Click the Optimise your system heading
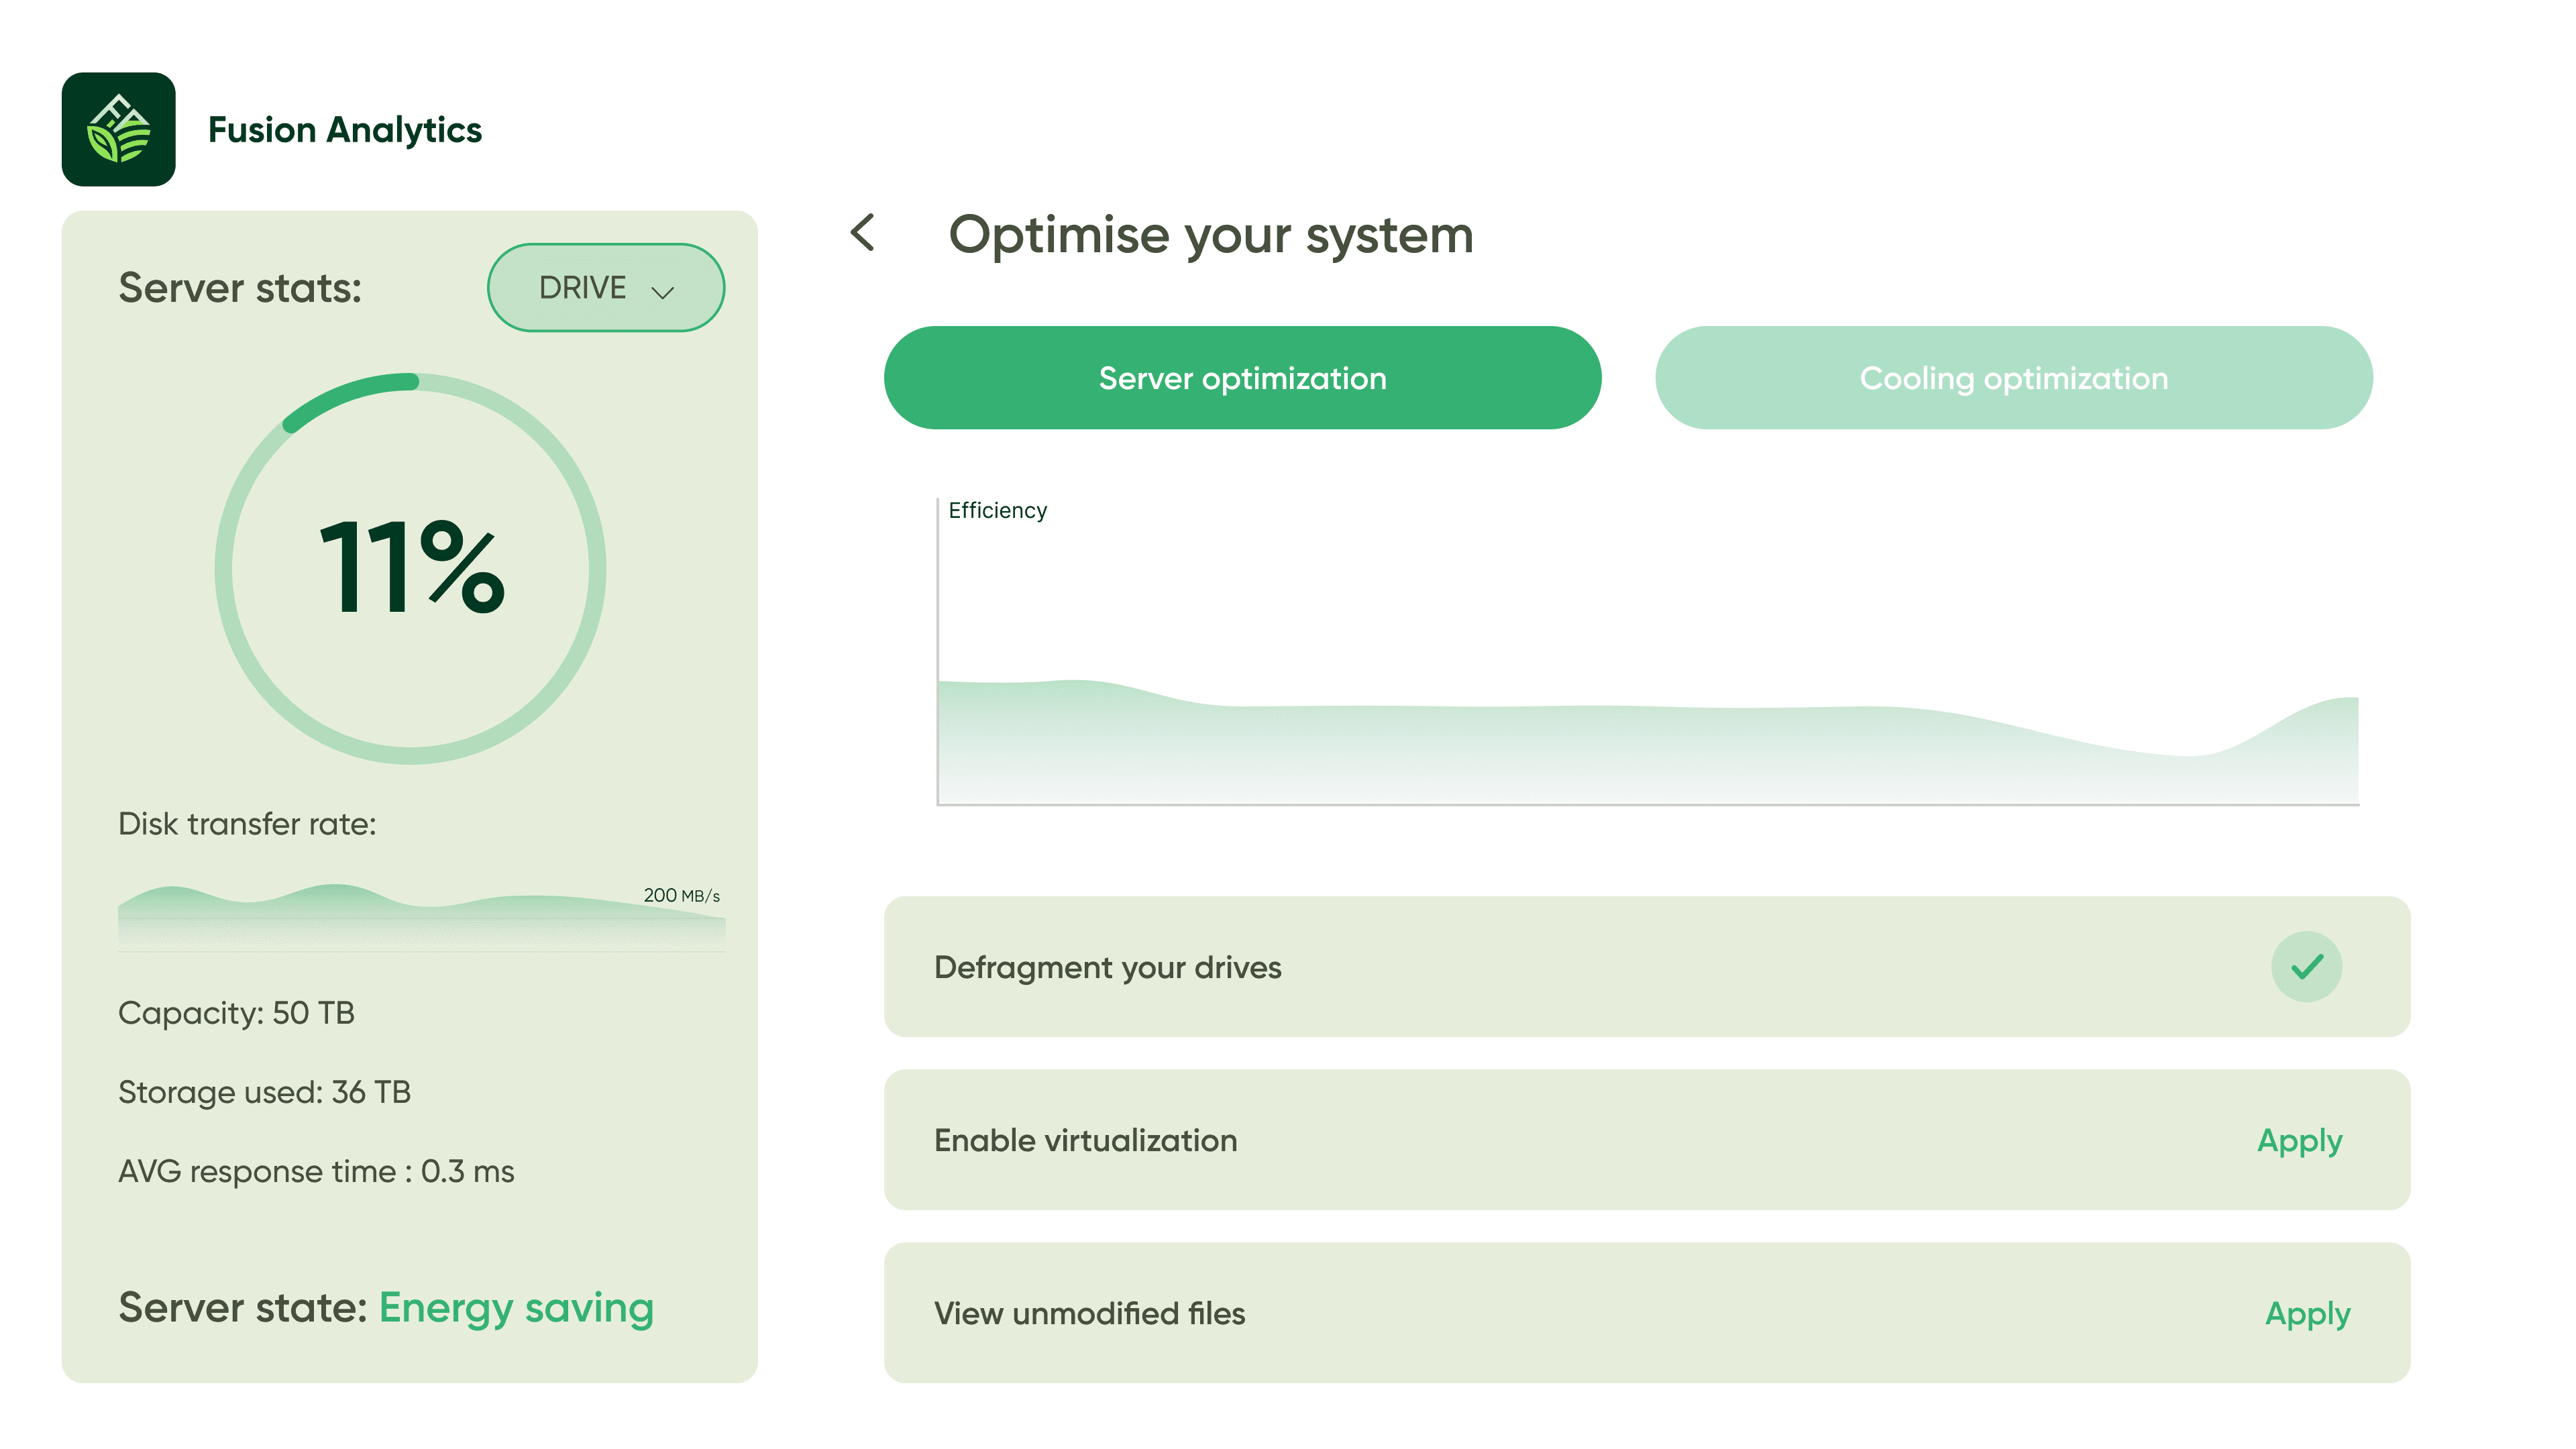This screenshot has height=1449, width=2576. 1210,235
